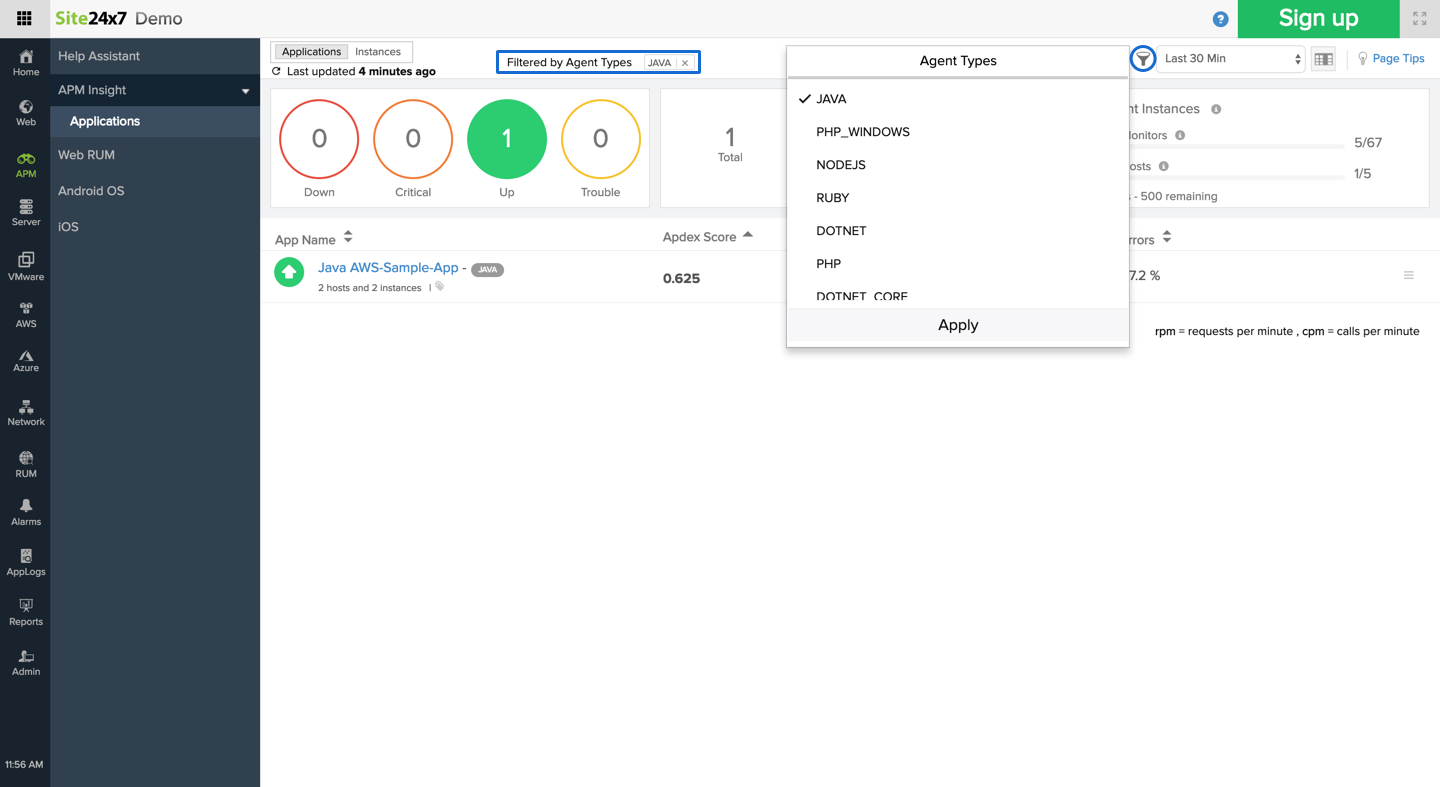Open the Last 30 Min time range dropdown
Viewport: 1440px width, 787px height.
1232,59
